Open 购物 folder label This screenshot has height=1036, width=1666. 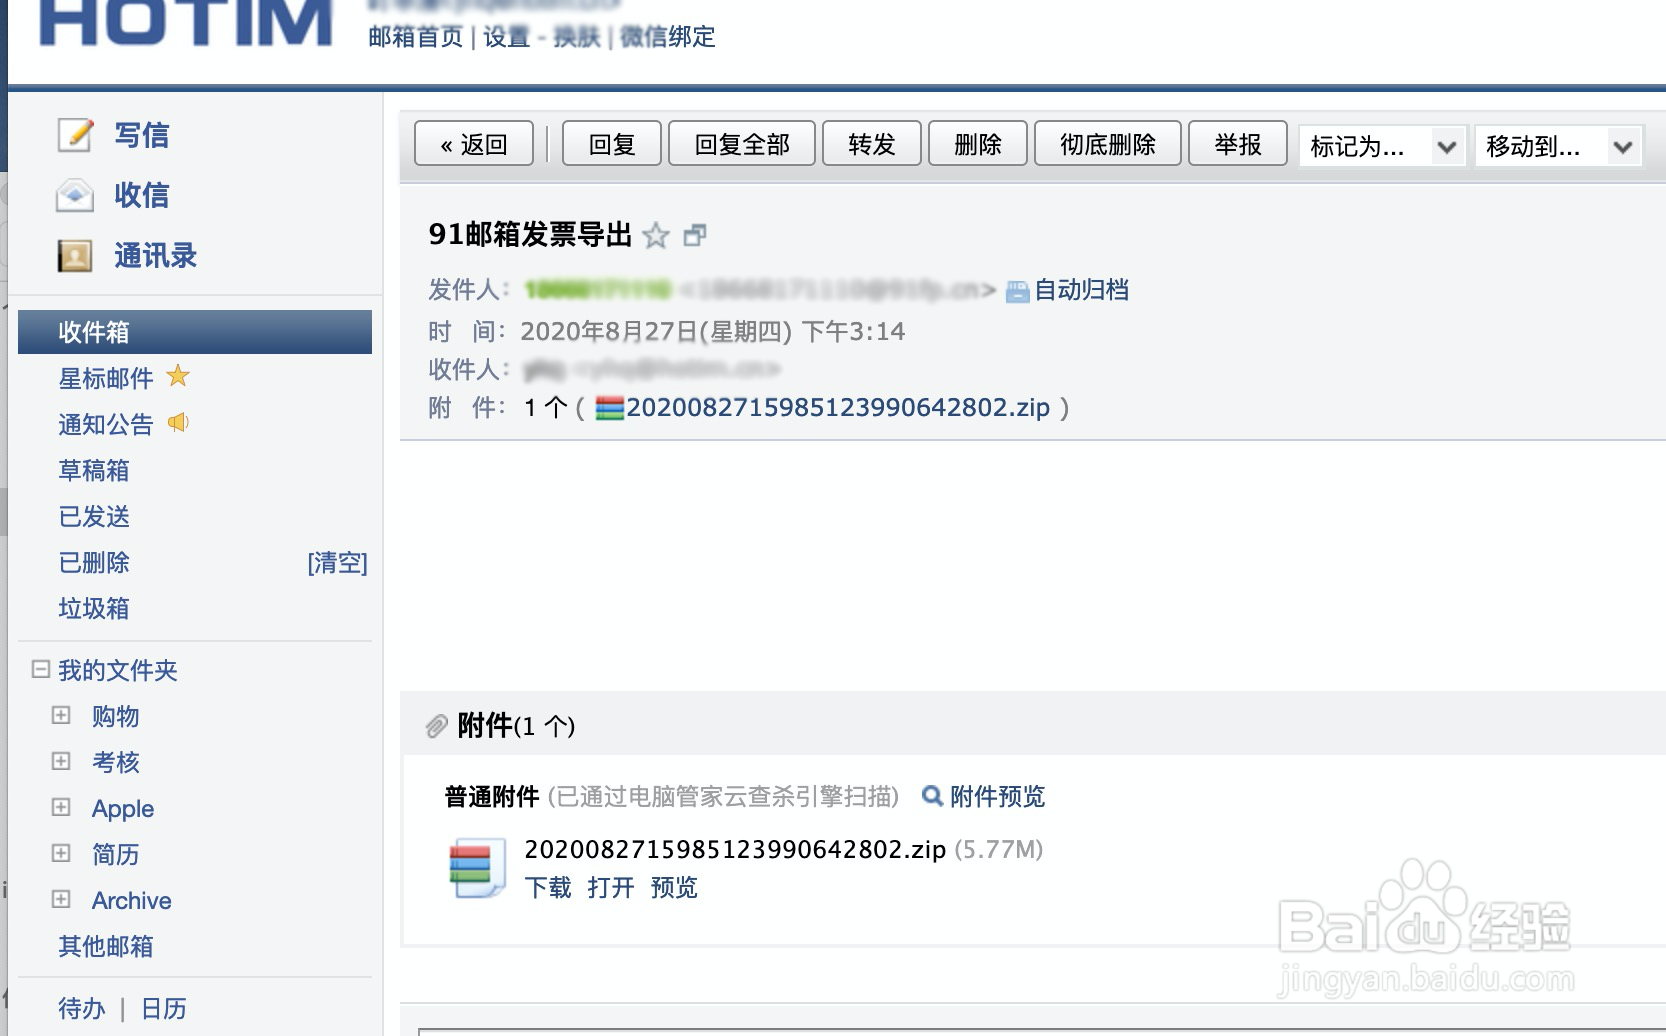[116, 716]
